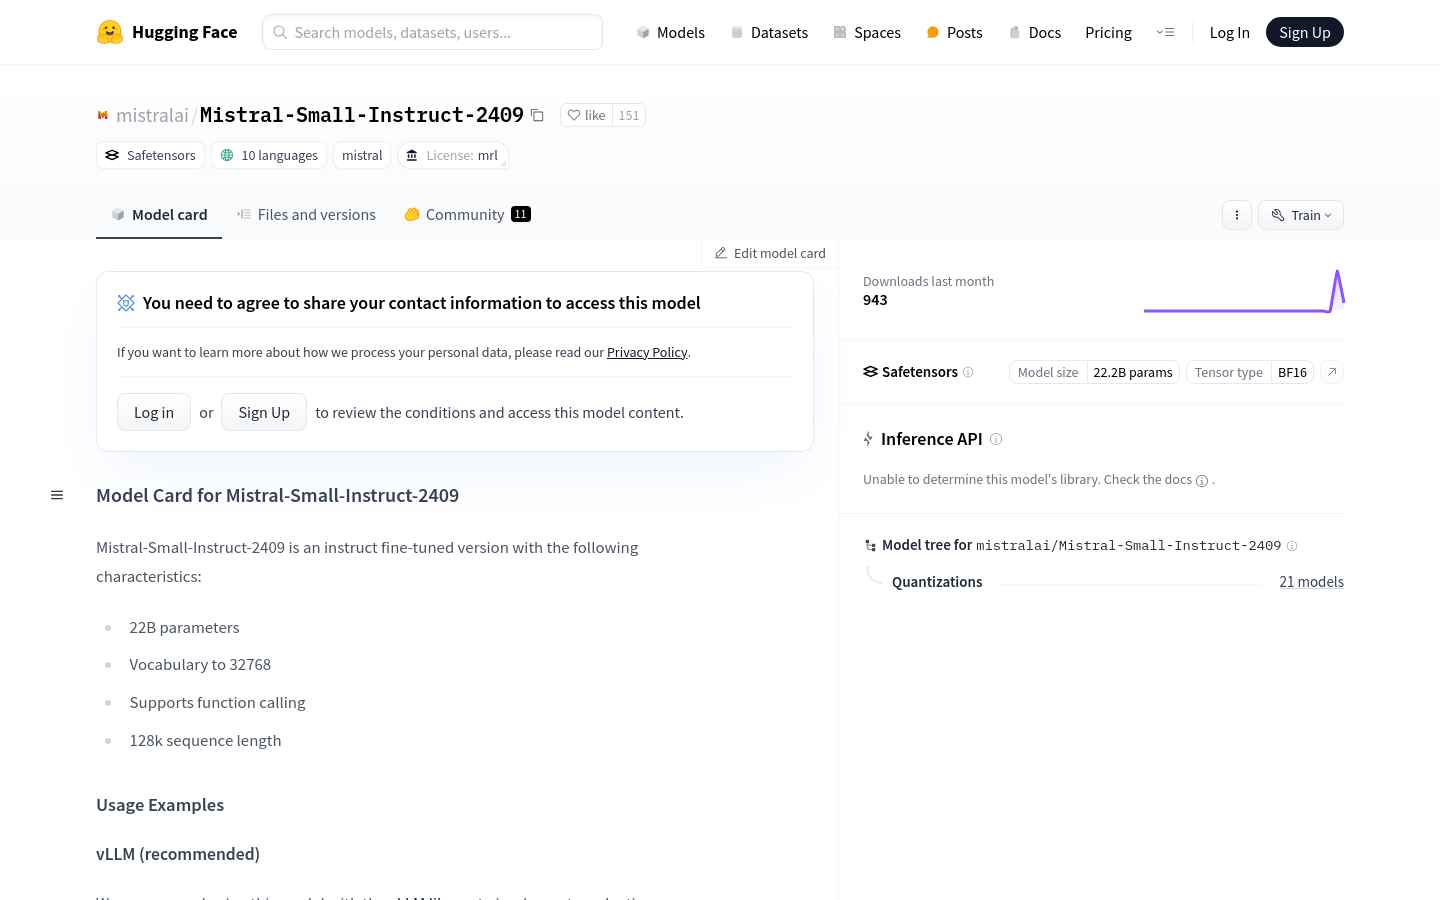Open the docs info icon link

1202,480
